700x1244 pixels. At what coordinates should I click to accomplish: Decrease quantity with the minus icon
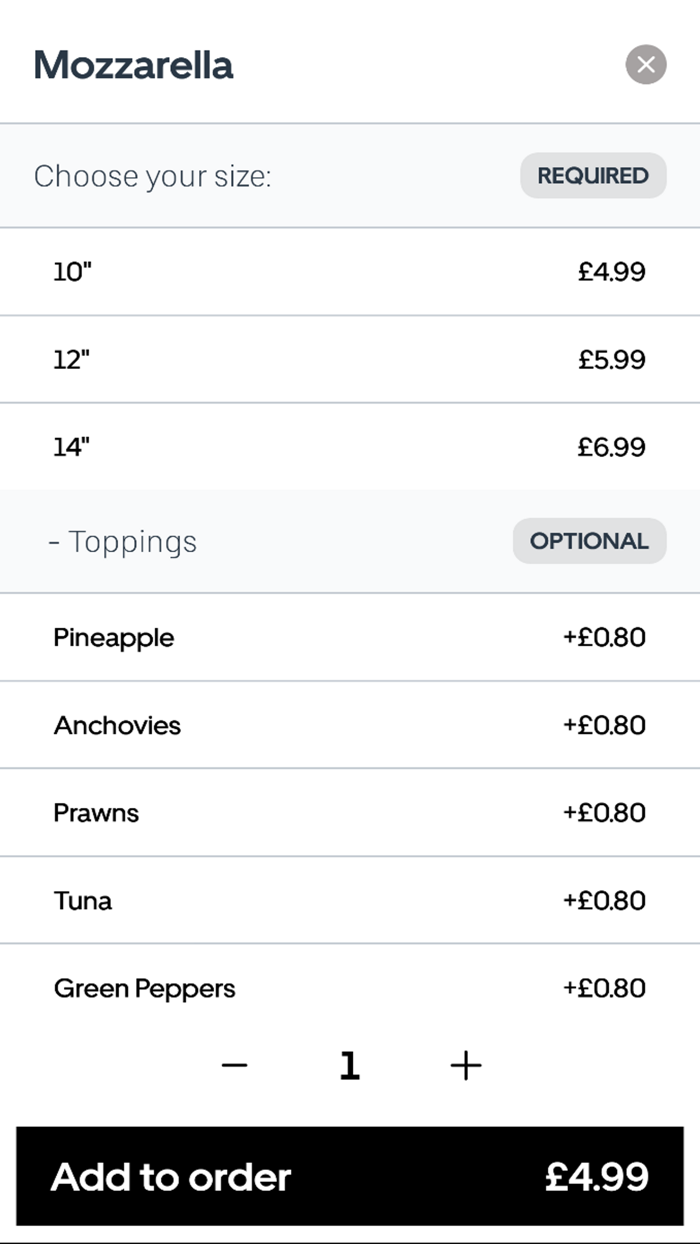coord(234,1066)
